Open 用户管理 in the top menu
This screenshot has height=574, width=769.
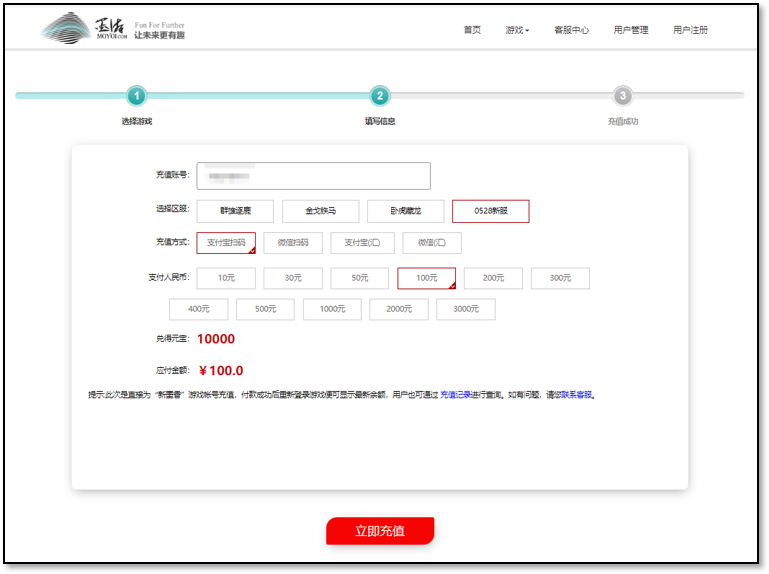631,30
